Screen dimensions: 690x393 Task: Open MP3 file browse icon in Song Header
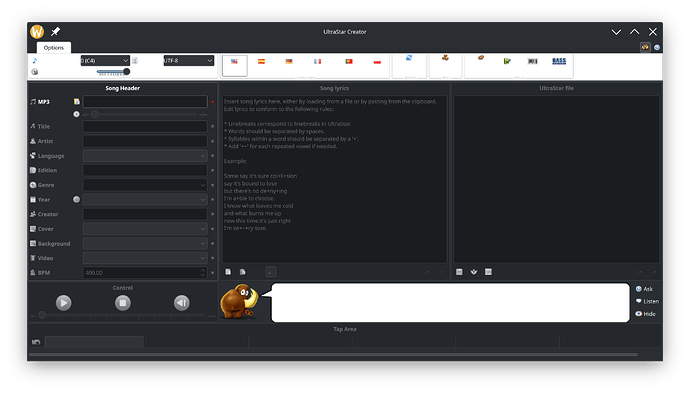(x=77, y=102)
